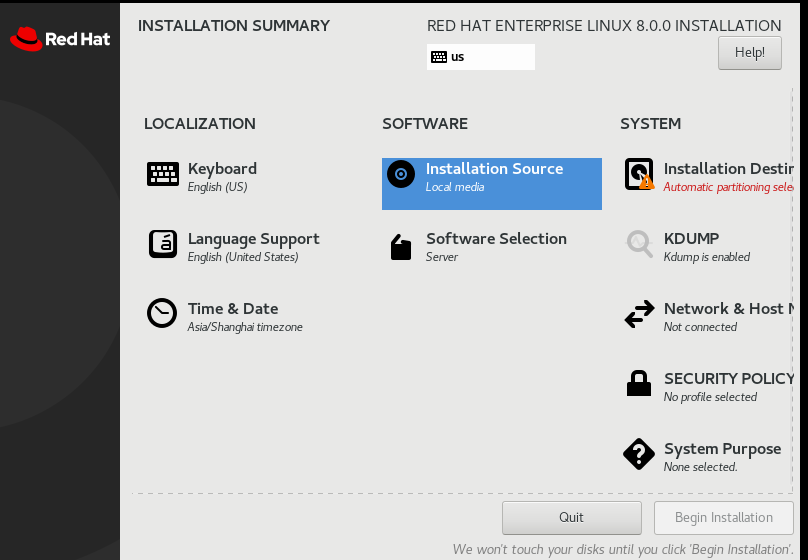Click 'Not connected' status text

coord(700,327)
